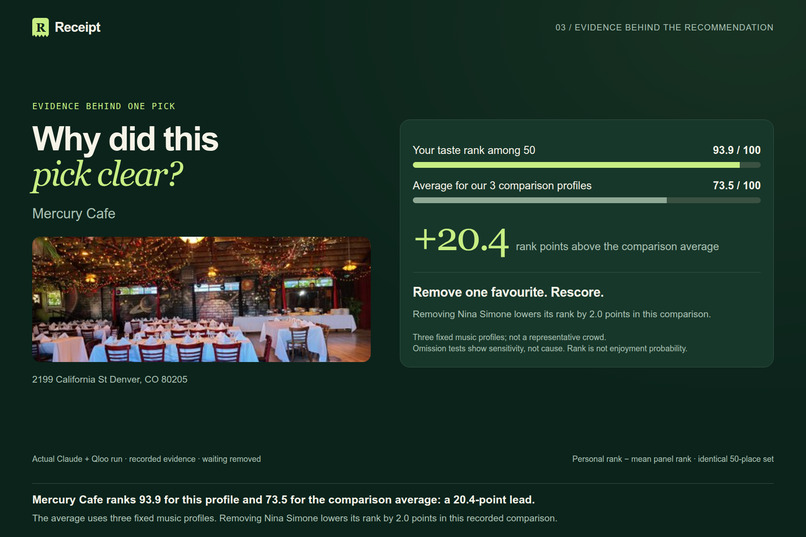806x537 pixels.
Task: Click the large +20.4 figure
Action: coord(462,241)
